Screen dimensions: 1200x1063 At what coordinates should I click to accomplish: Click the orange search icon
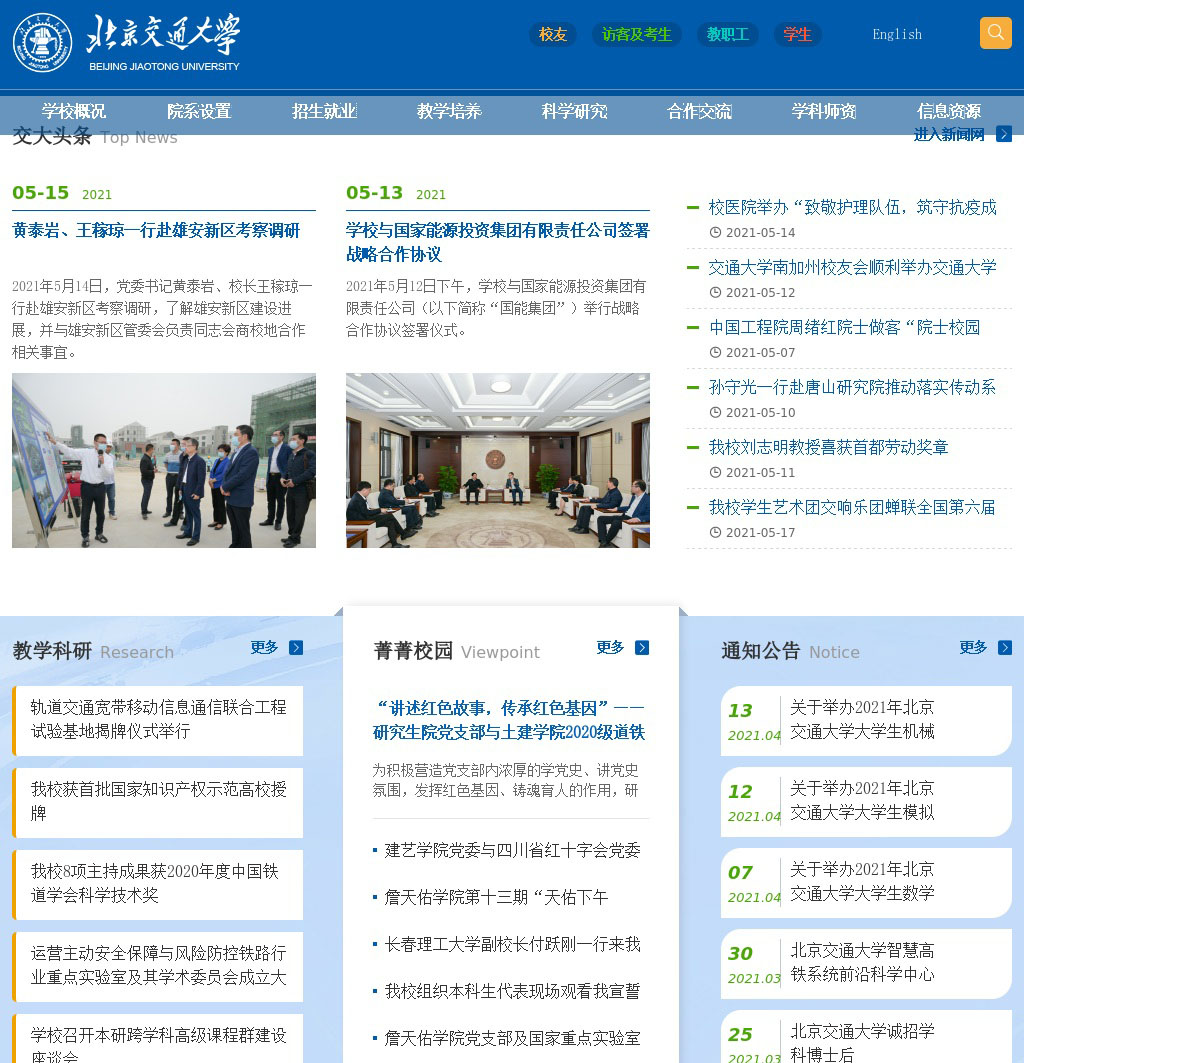(995, 33)
